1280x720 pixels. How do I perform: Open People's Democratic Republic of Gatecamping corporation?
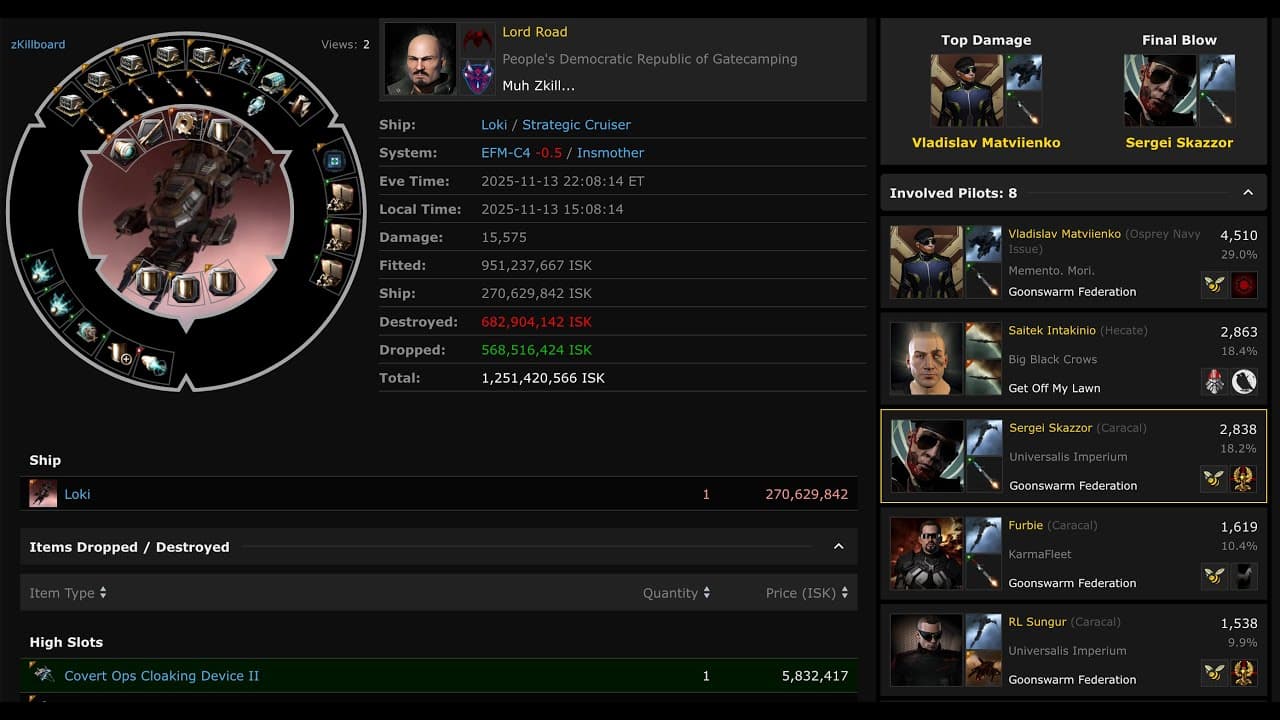[650, 59]
